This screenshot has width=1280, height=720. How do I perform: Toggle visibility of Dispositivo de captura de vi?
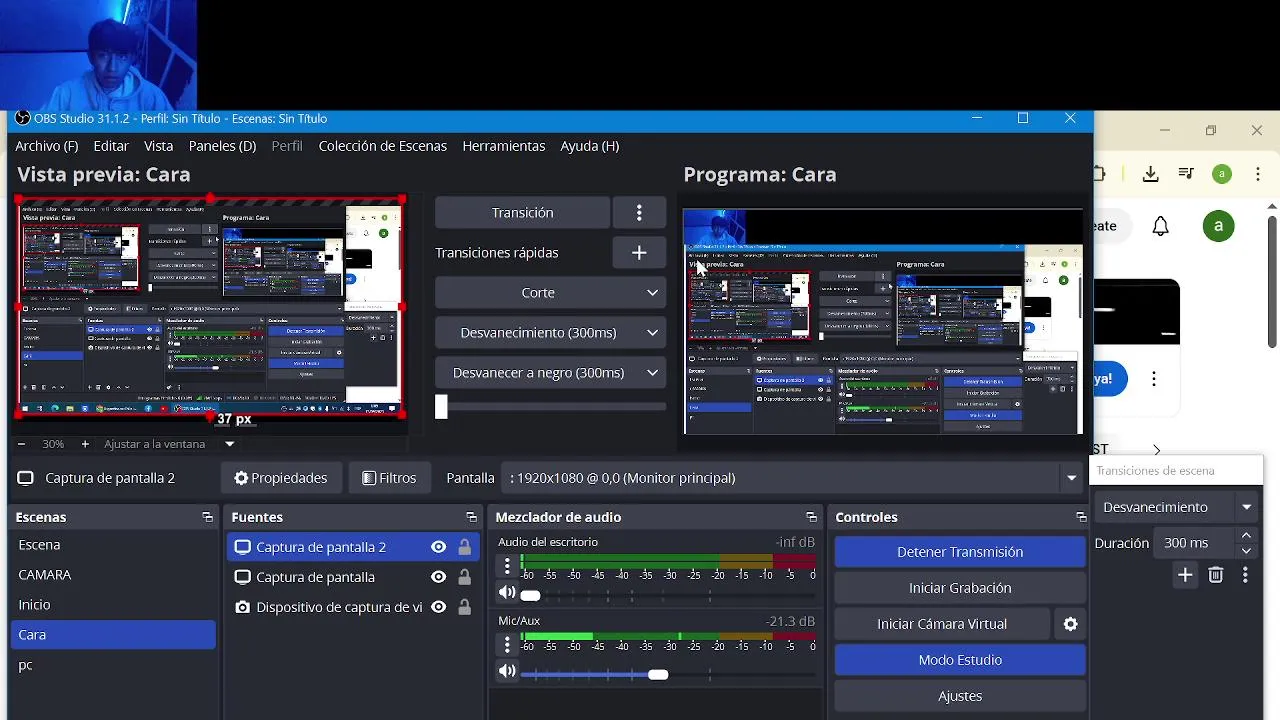438,607
